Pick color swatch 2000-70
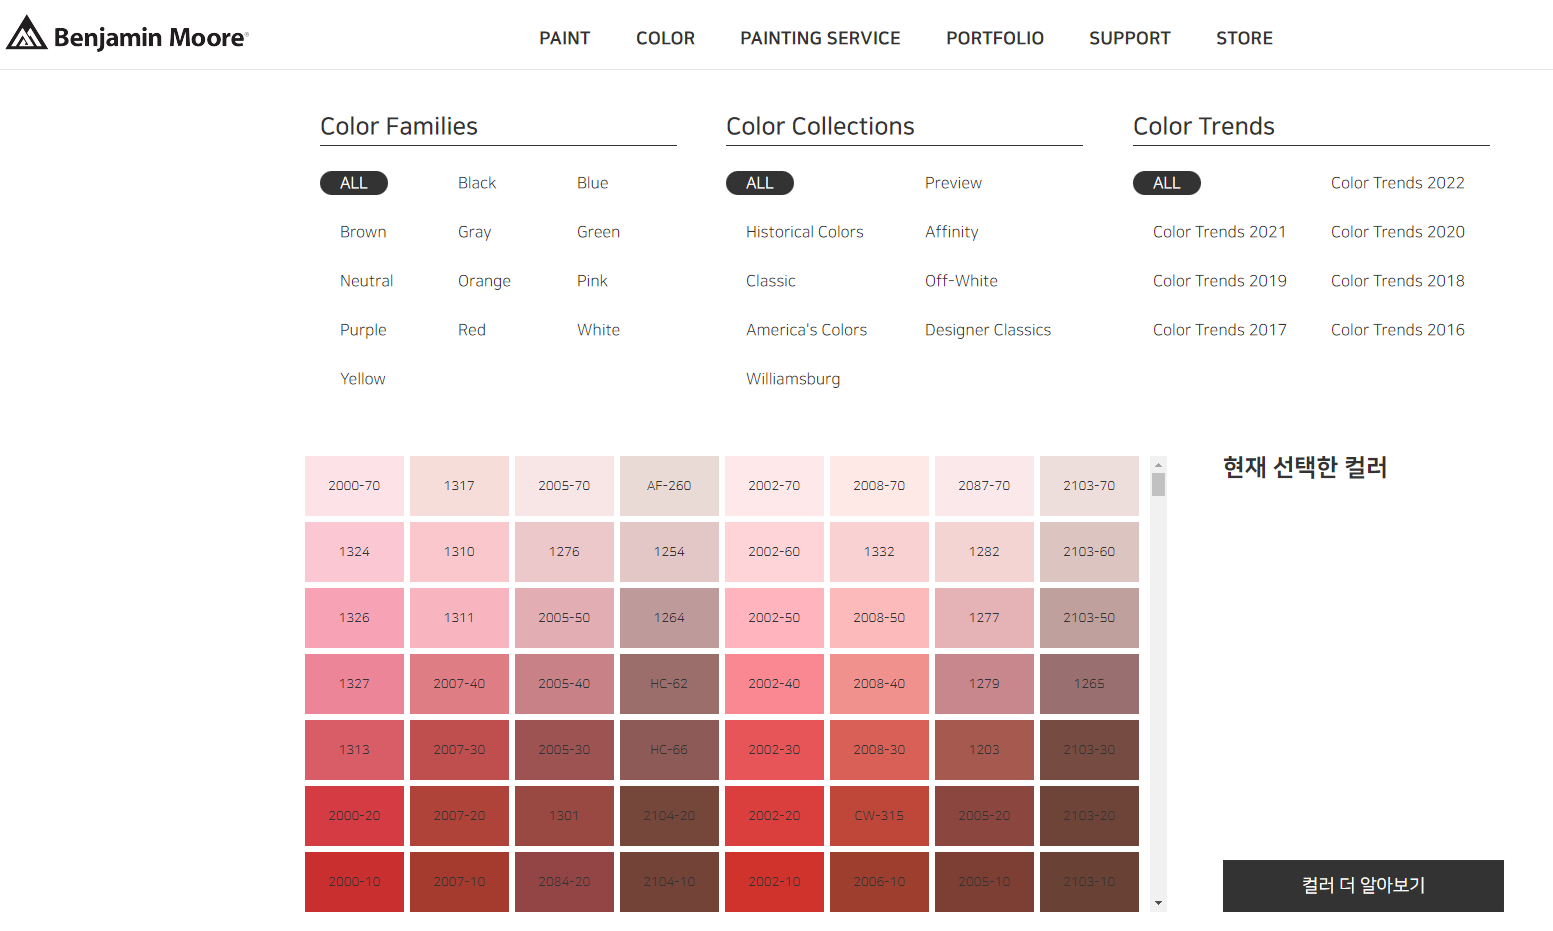This screenshot has height=931, width=1553. (x=354, y=486)
